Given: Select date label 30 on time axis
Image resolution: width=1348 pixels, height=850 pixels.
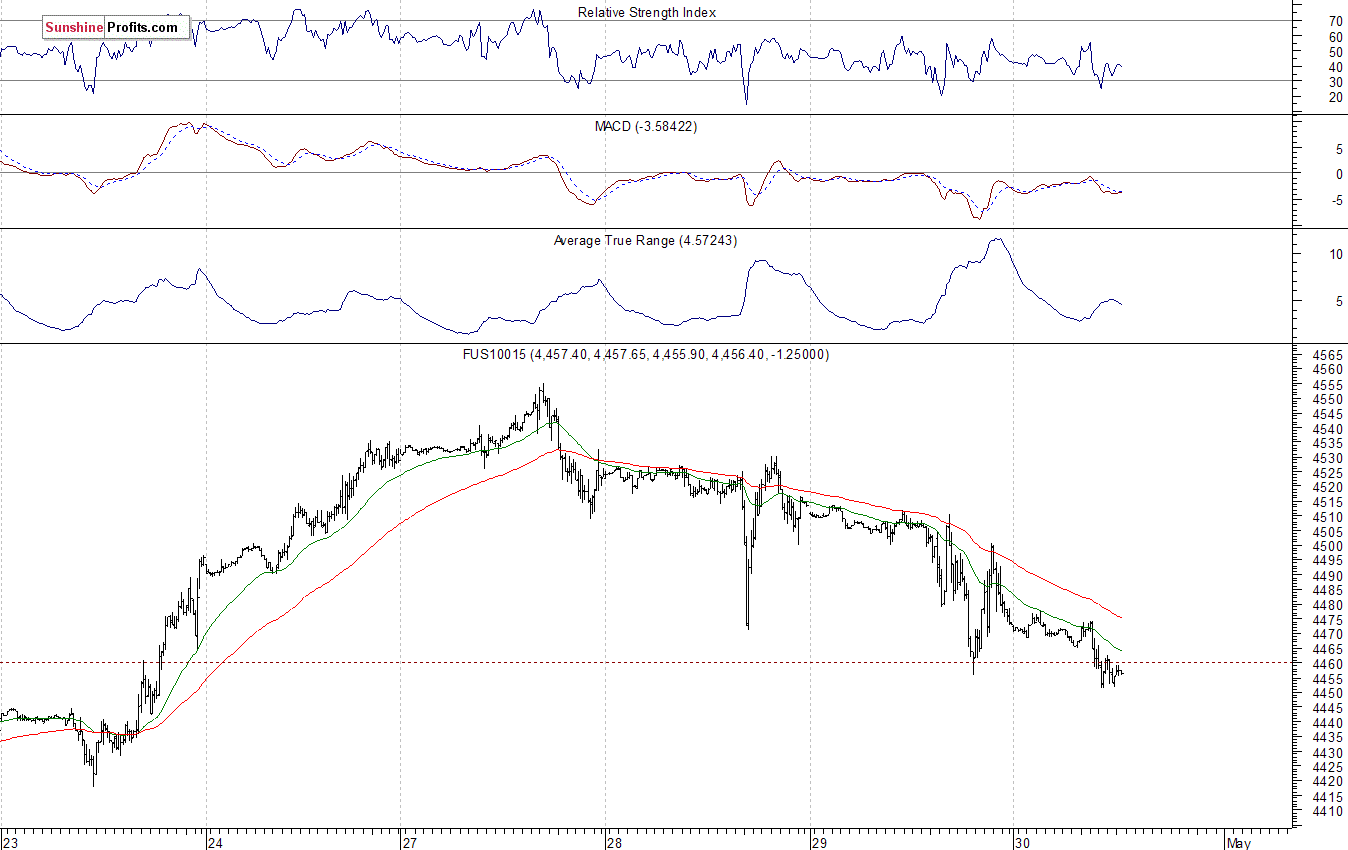Looking at the screenshot, I should pyautogui.click(x=1024, y=842).
